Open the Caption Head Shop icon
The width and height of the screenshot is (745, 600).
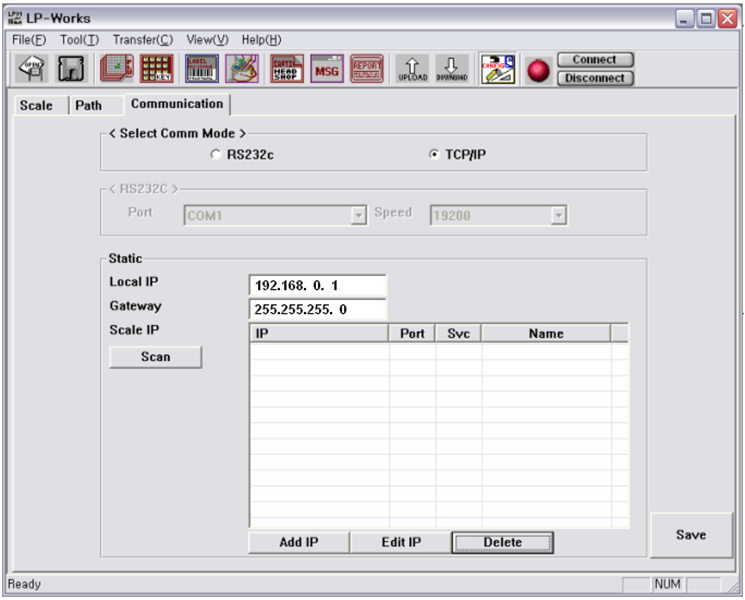(x=287, y=69)
